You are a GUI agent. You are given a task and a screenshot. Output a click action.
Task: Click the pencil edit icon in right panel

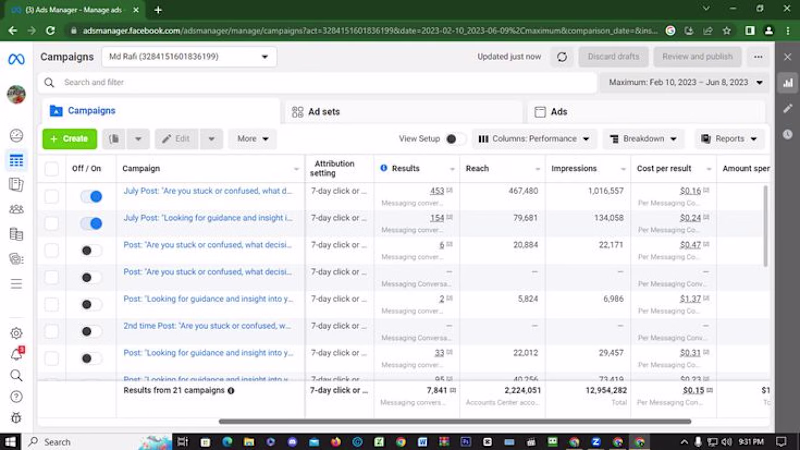[x=786, y=109]
